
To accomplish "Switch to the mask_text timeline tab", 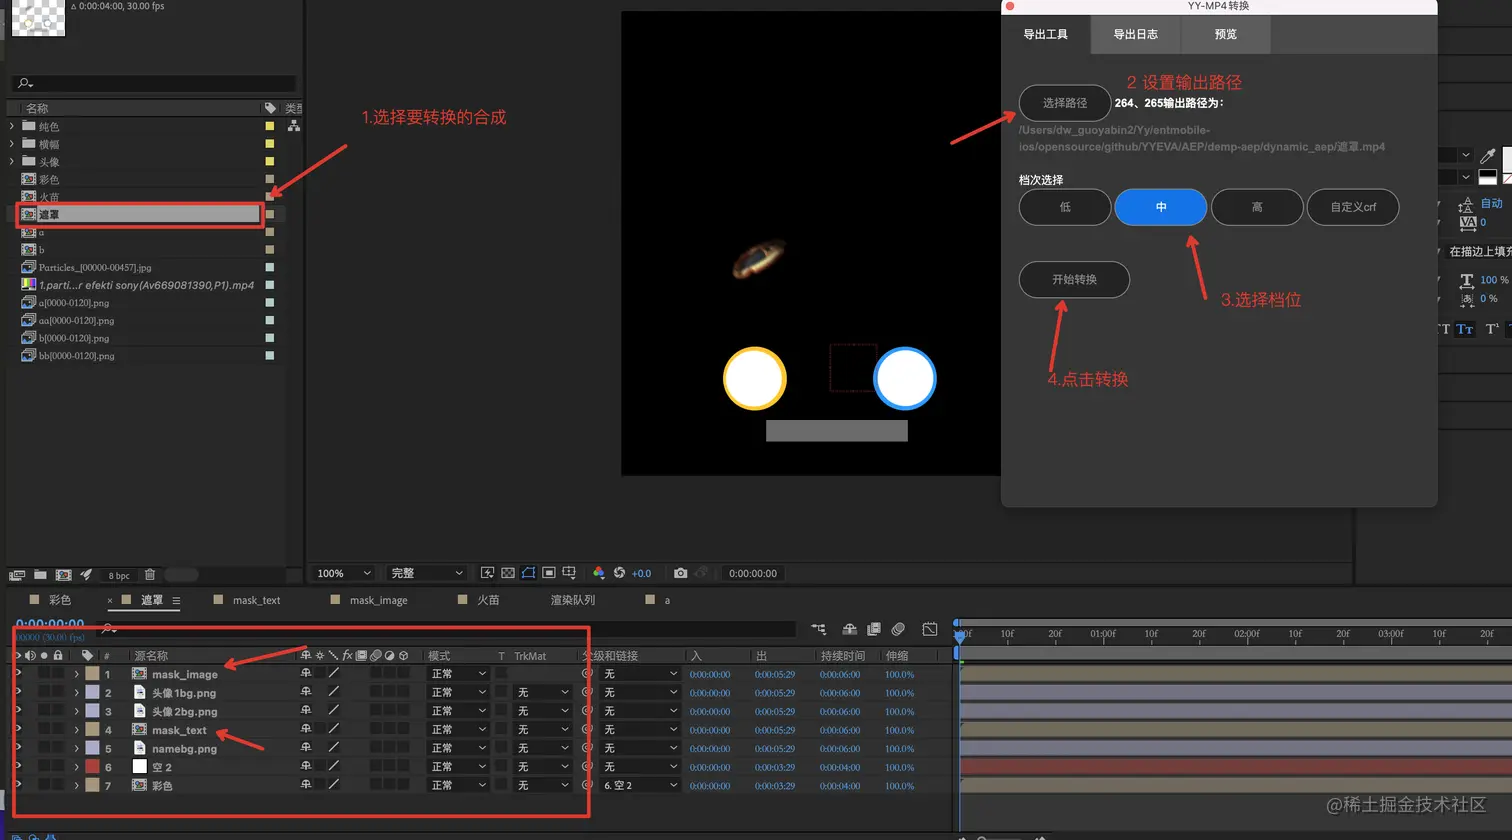I will coord(257,600).
